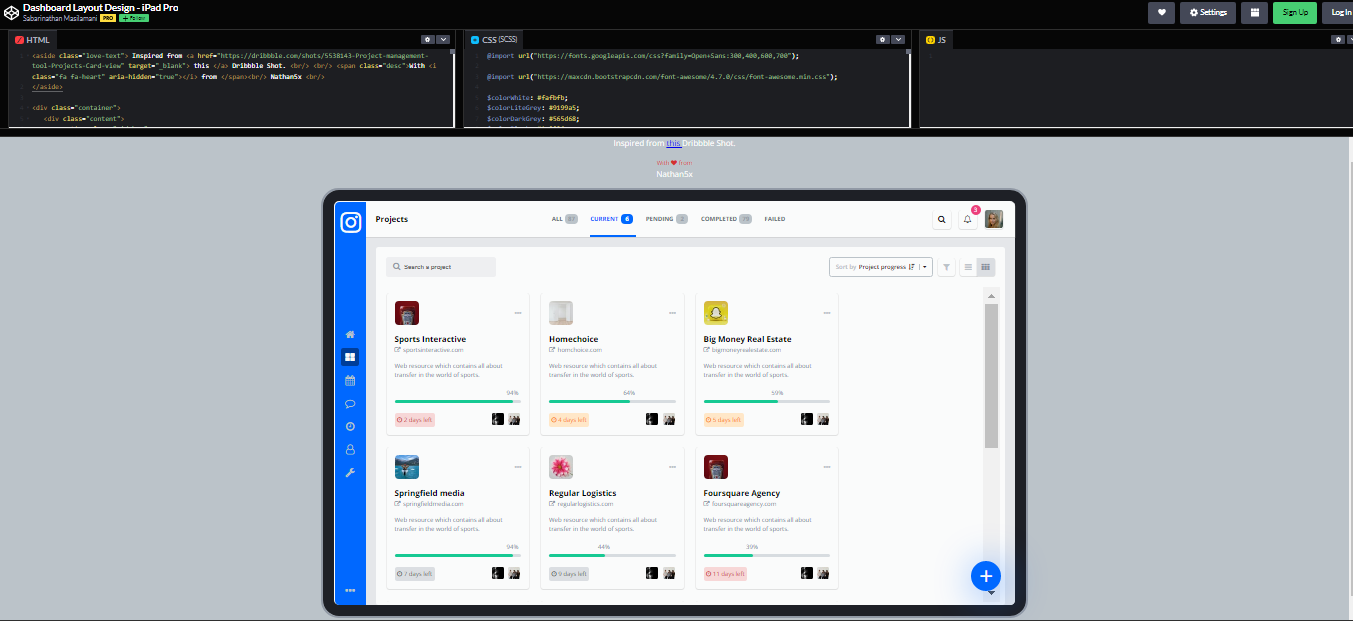Click the notification bell with red badge
Screen dimensions: 1353x621
966,218
